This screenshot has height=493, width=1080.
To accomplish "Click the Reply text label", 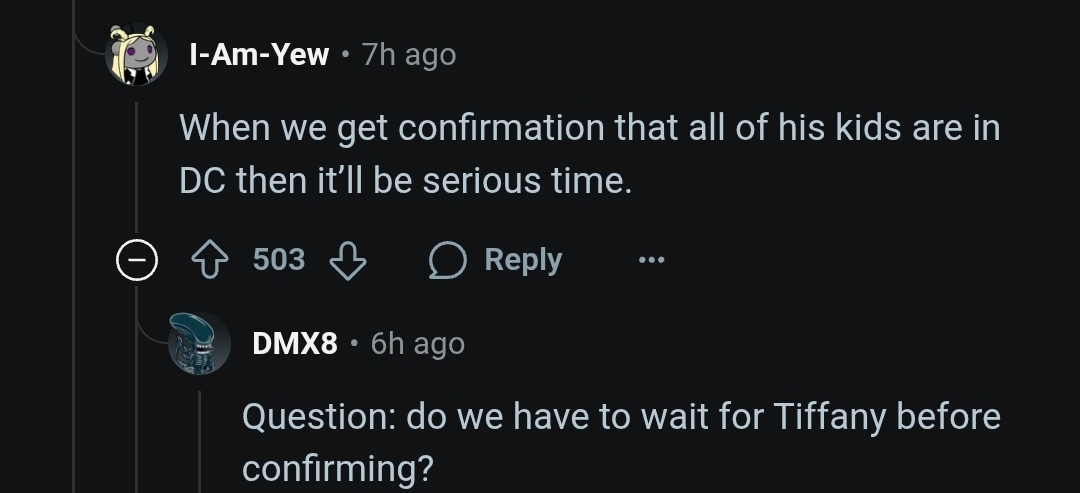I will coord(523,261).
